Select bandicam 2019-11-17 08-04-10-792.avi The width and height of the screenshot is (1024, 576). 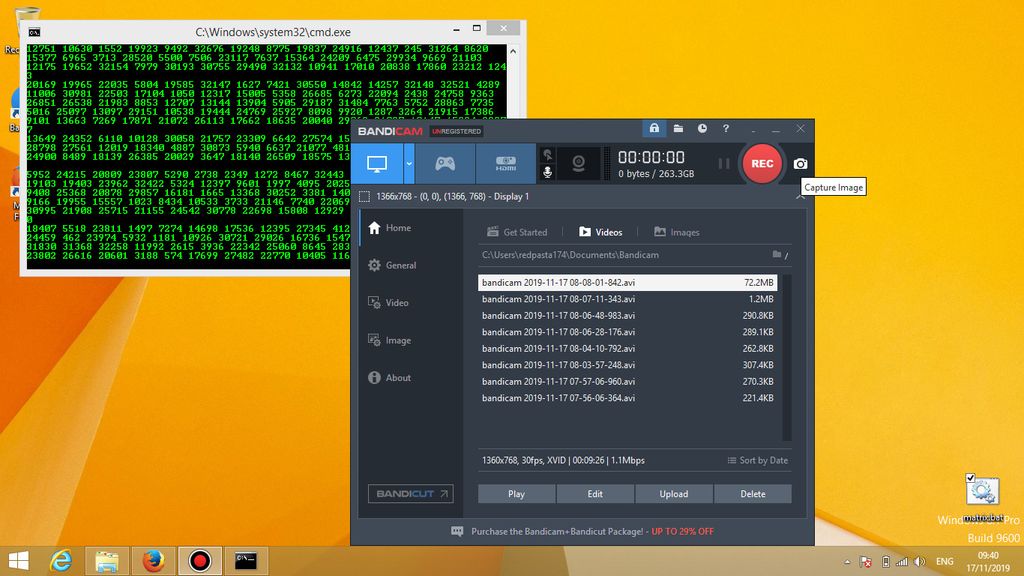(628, 349)
